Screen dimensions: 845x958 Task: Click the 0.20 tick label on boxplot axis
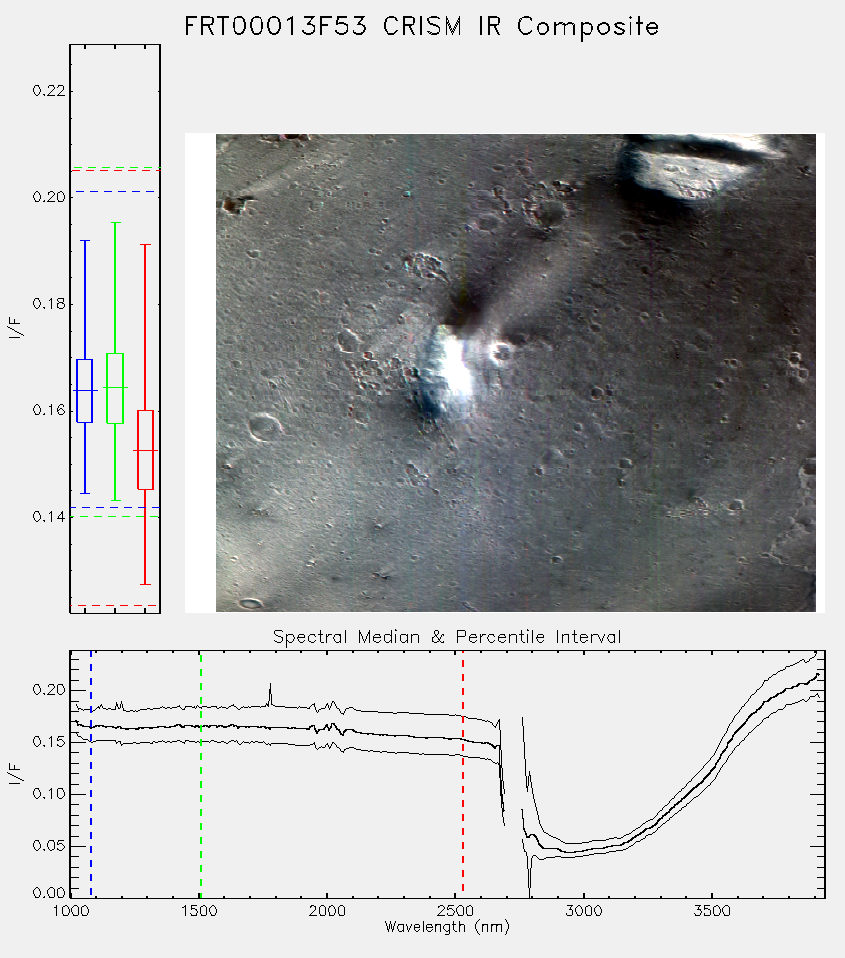click(49, 197)
